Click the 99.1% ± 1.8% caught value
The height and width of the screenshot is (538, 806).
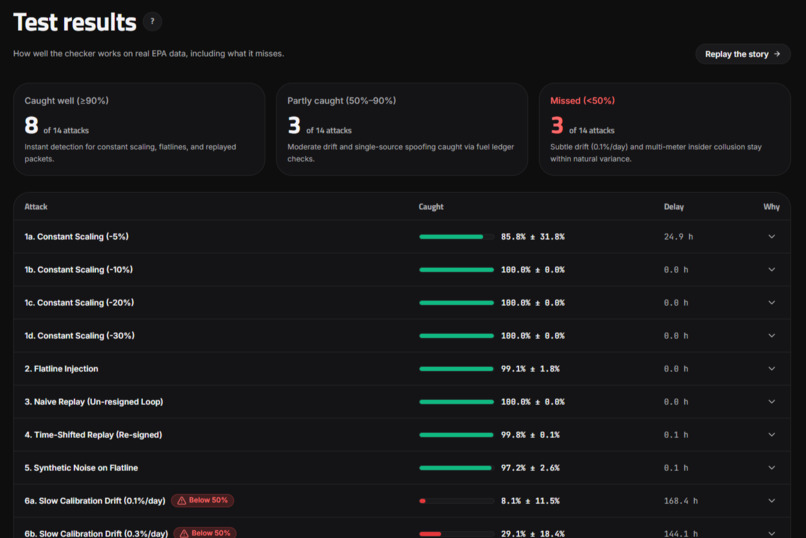click(x=530, y=369)
